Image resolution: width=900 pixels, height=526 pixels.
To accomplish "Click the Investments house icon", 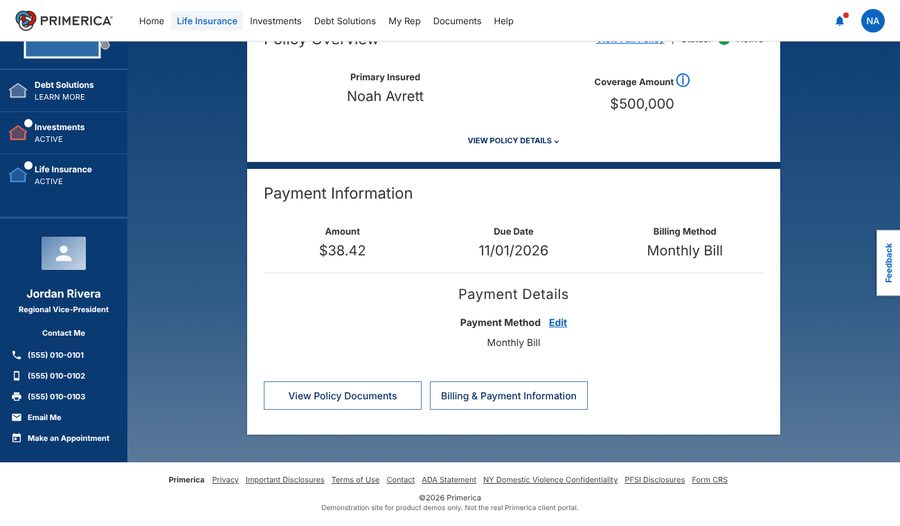I will tap(18, 133).
